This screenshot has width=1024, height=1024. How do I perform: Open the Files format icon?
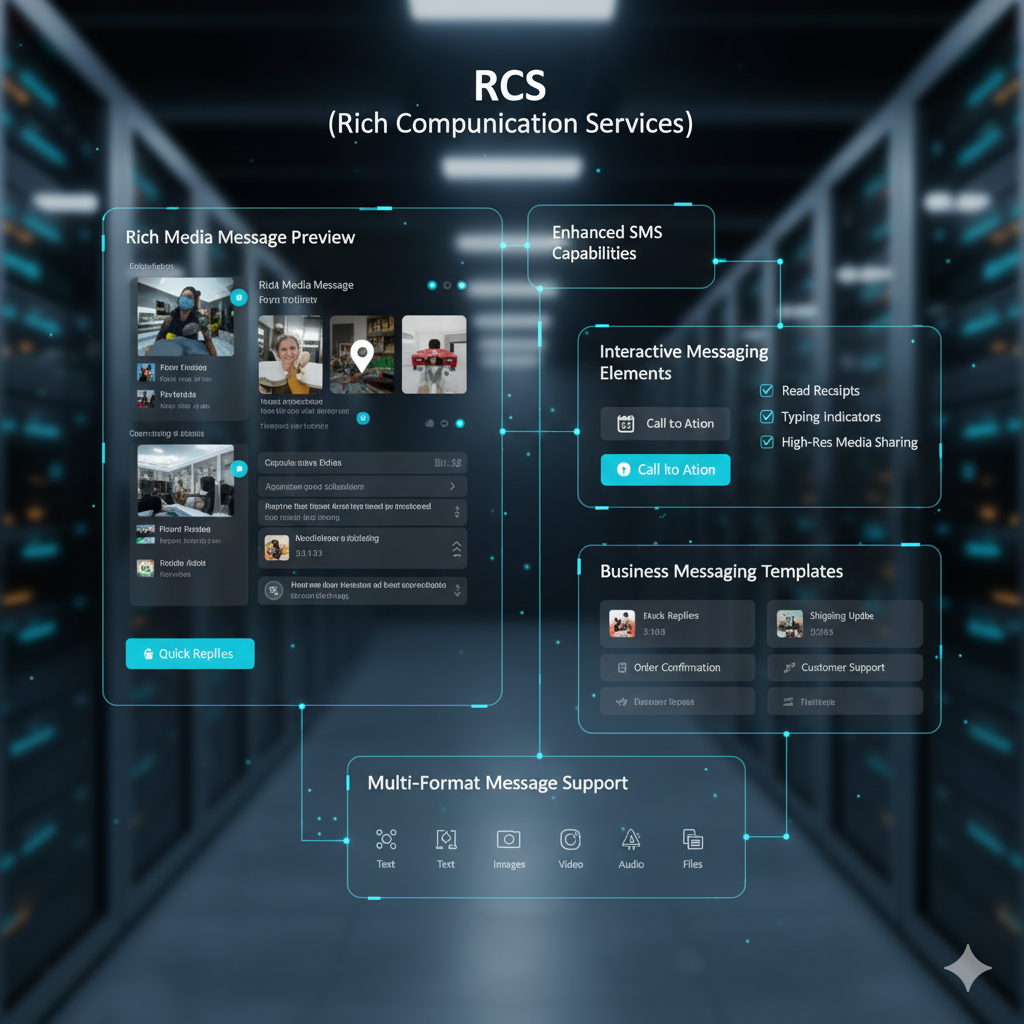[x=691, y=840]
